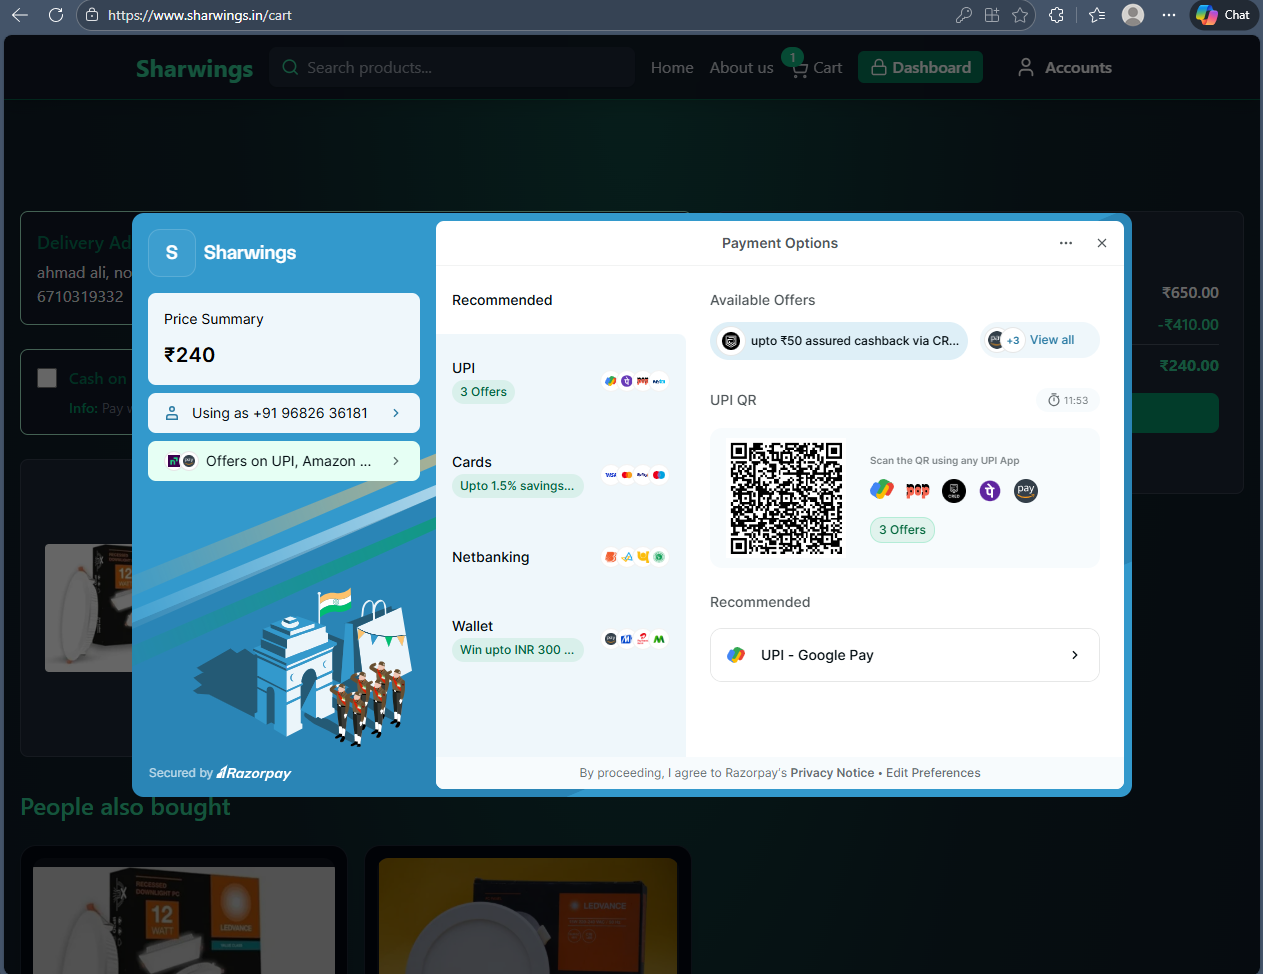Open Razorpay Privacy Notice link
This screenshot has width=1263, height=974.
click(832, 773)
